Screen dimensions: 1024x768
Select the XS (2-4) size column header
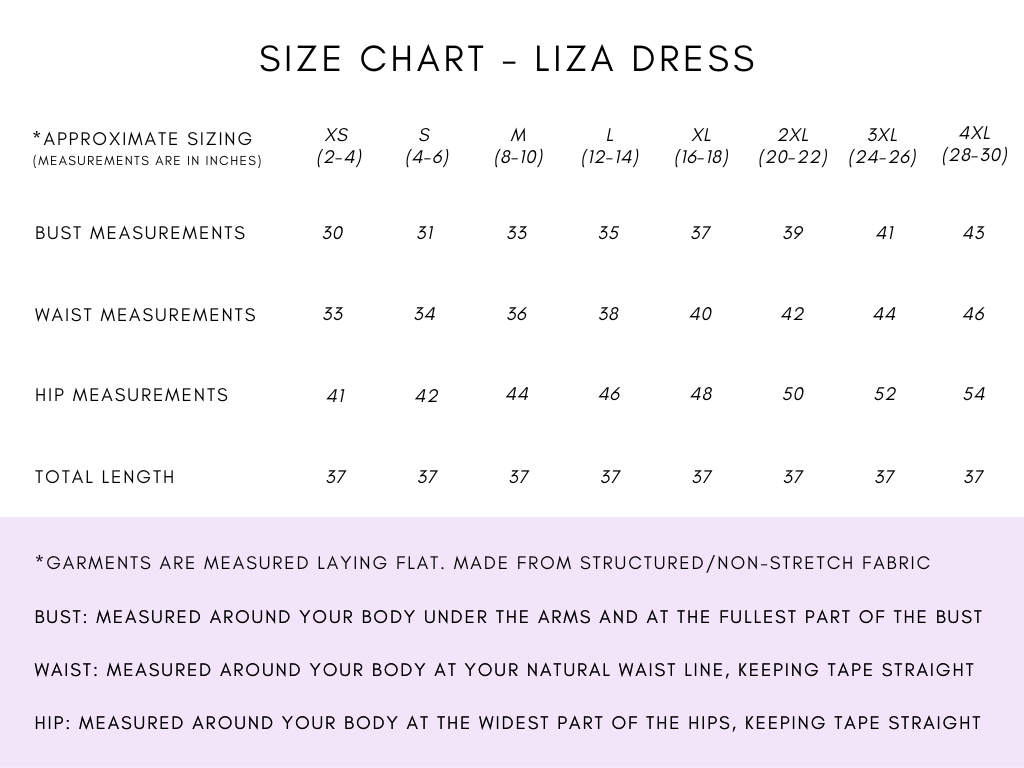[338, 146]
